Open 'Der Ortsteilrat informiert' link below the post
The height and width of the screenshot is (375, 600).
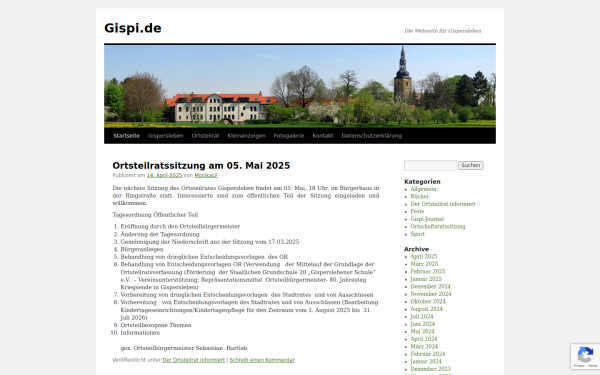pos(194,360)
